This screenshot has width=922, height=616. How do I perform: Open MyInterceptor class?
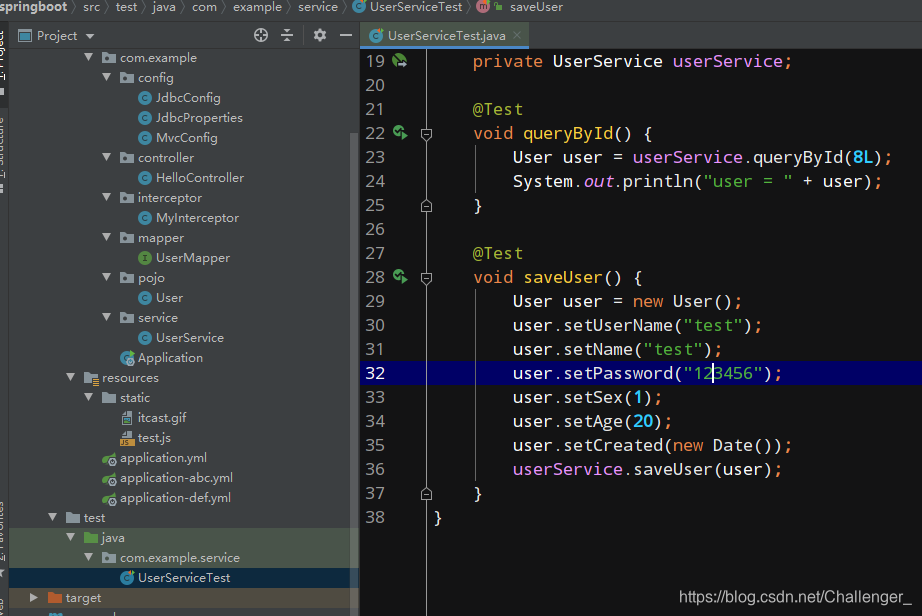(189, 217)
